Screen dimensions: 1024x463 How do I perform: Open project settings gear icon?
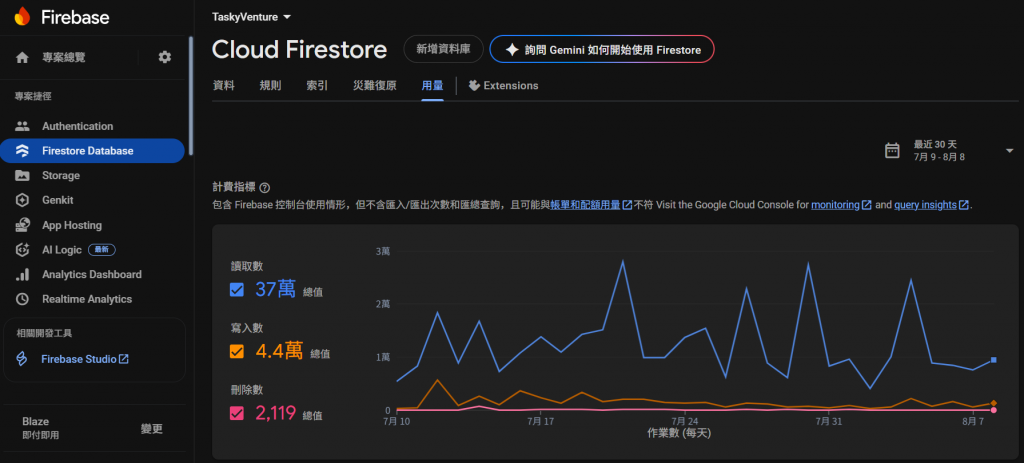[165, 57]
